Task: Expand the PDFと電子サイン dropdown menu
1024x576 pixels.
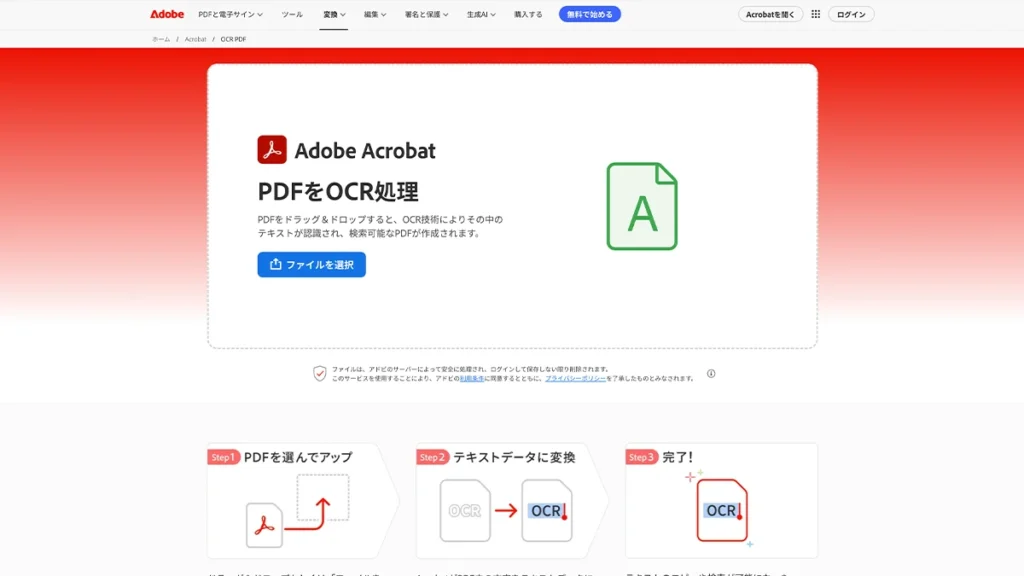Action: 231,14
